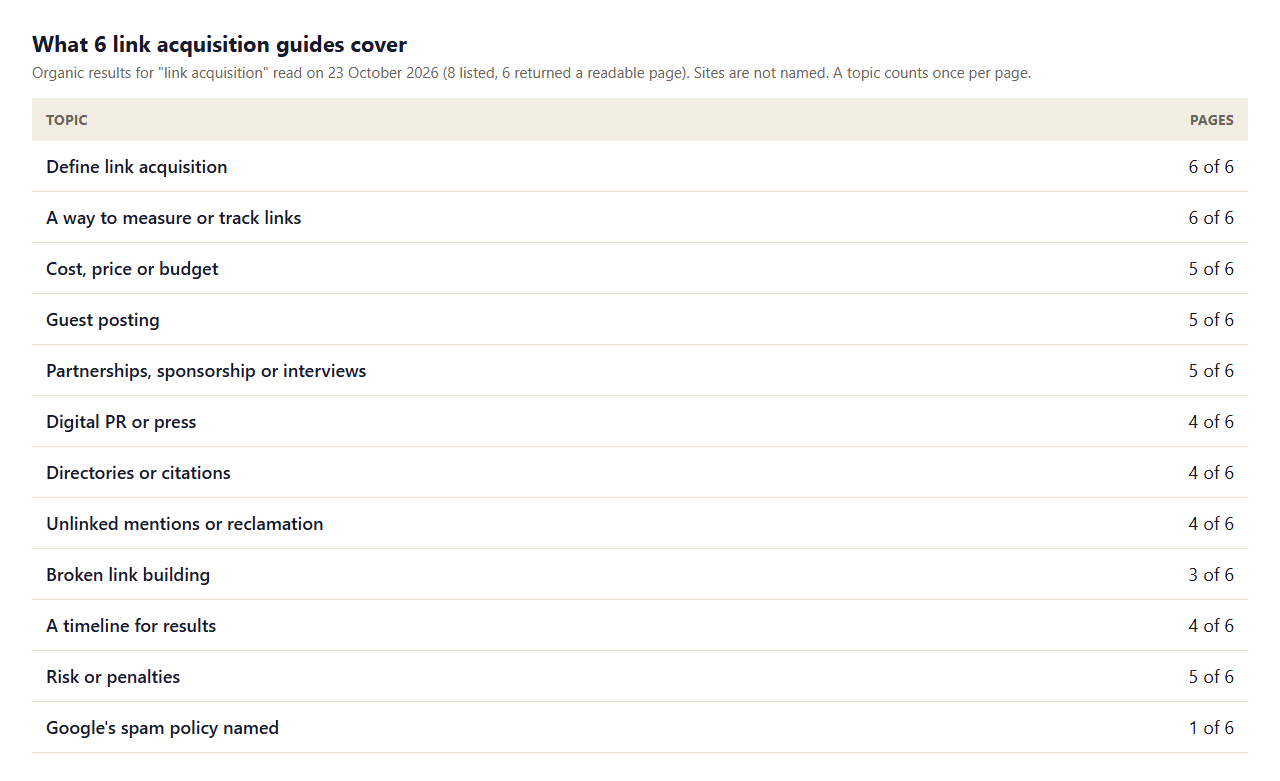Select "A way to measure or track links"

(174, 218)
